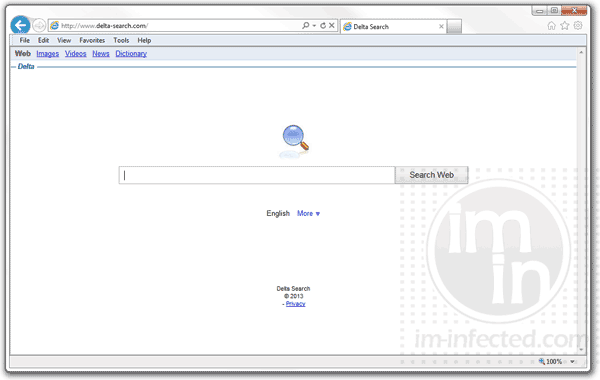
Task: Open the Tools menu
Action: click(x=121, y=40)
